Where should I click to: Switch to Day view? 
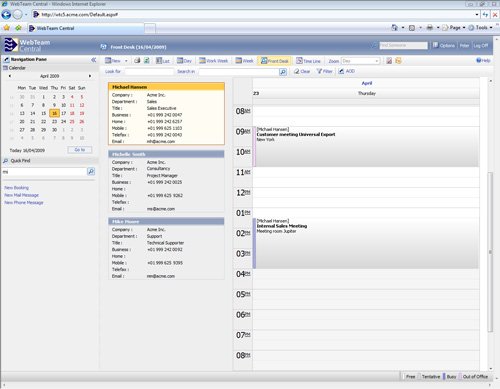184,61
